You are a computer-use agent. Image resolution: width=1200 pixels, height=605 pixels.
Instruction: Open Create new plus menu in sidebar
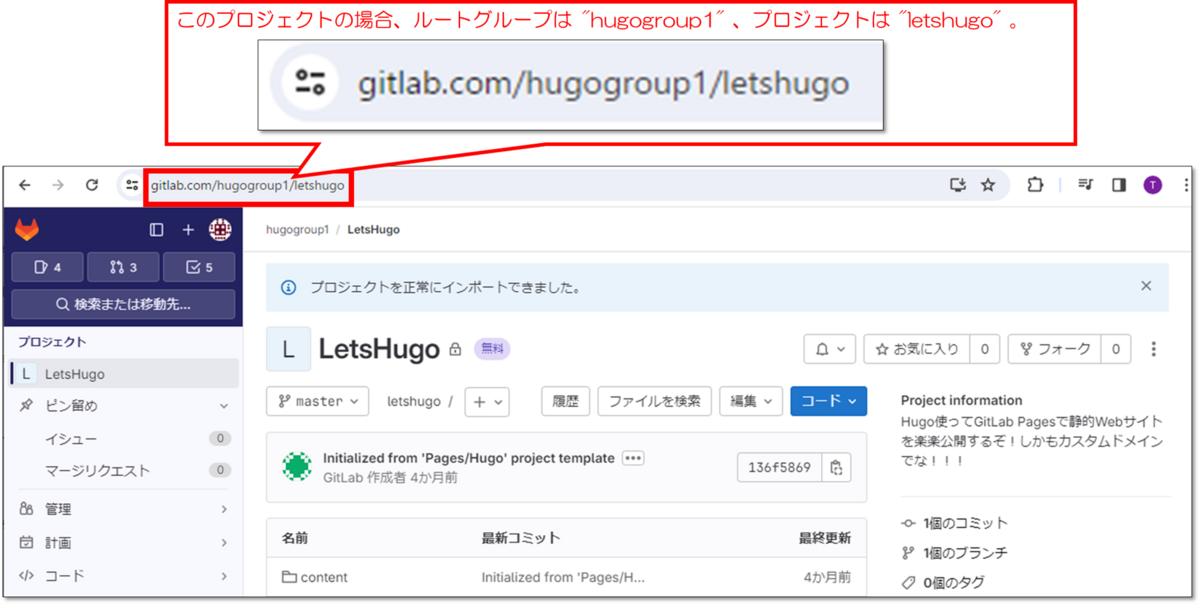pyautogui.click(x=188, y=230)
